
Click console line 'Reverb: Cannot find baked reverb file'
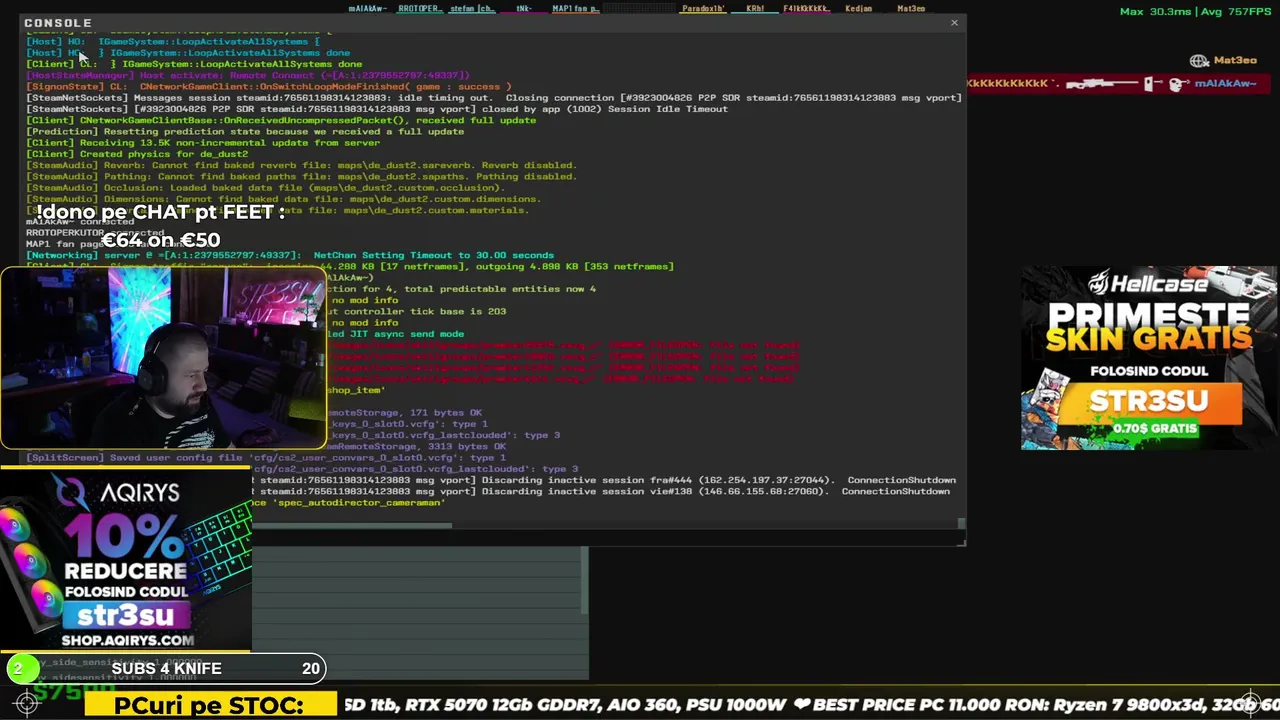tap(301, 165)
